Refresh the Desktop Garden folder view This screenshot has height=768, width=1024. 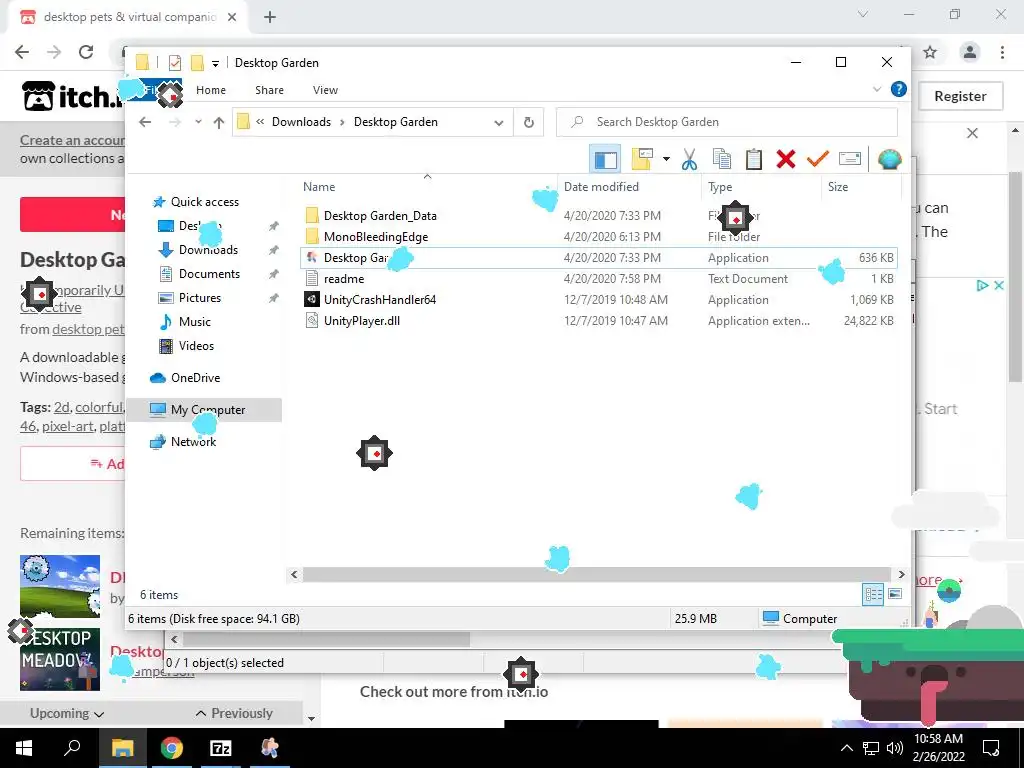(x=529, y=122)
